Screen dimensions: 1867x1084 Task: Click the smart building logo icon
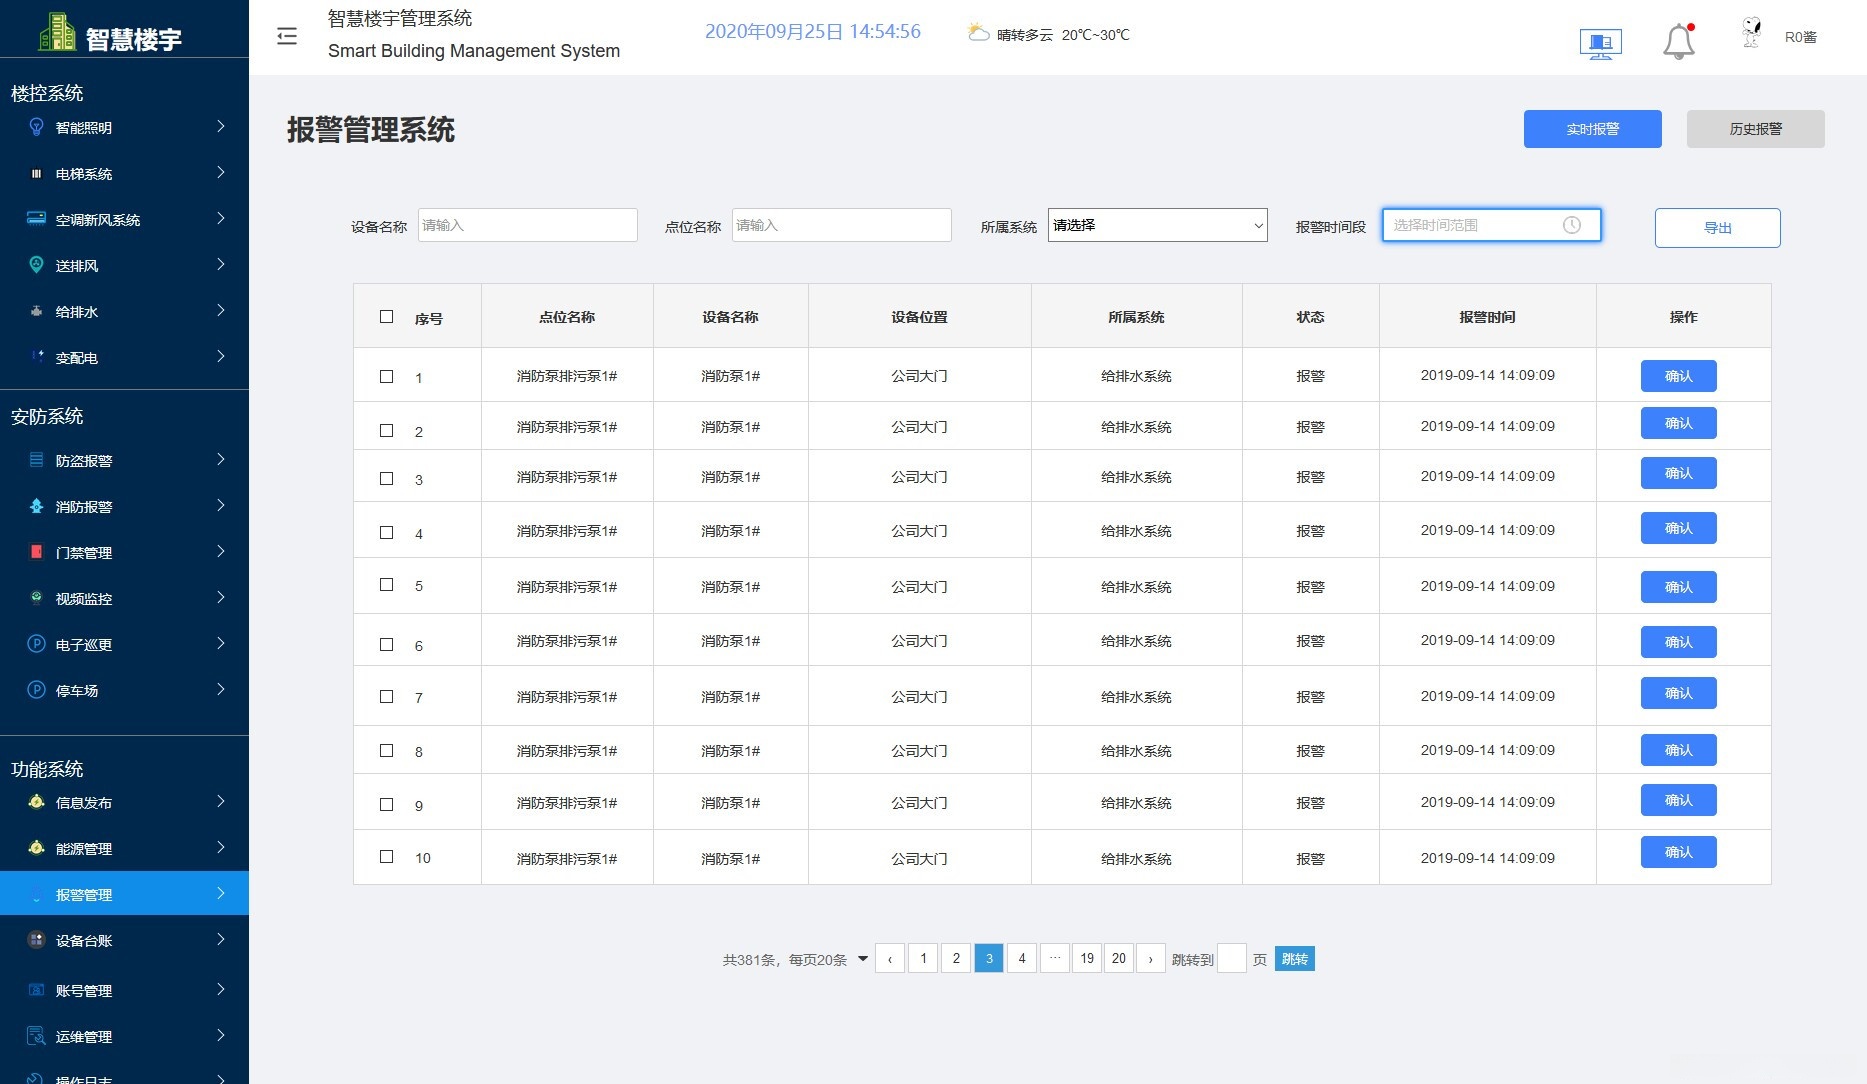(x=56, y=32)
